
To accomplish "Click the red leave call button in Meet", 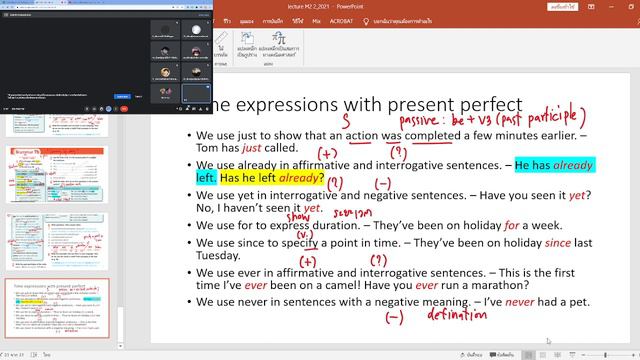I will point(124,109).
